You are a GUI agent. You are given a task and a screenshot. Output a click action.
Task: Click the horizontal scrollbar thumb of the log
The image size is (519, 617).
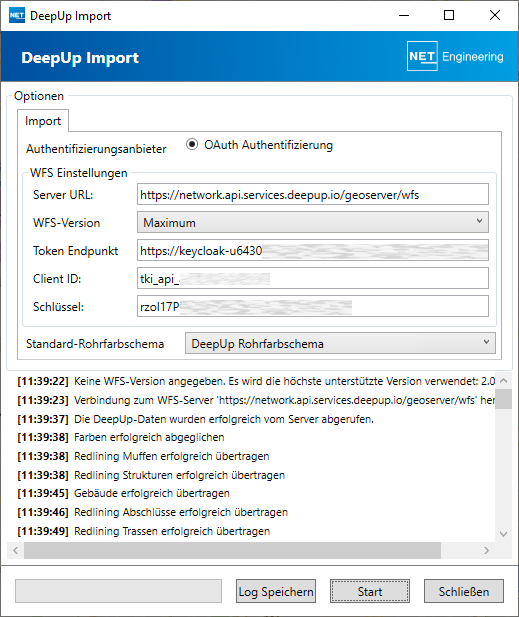pos(233,550)
